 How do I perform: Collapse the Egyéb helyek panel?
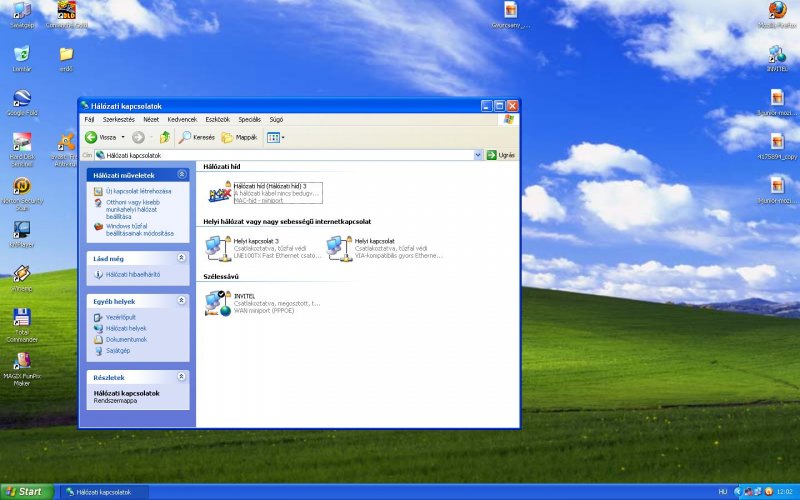click(x=182, y=301)
